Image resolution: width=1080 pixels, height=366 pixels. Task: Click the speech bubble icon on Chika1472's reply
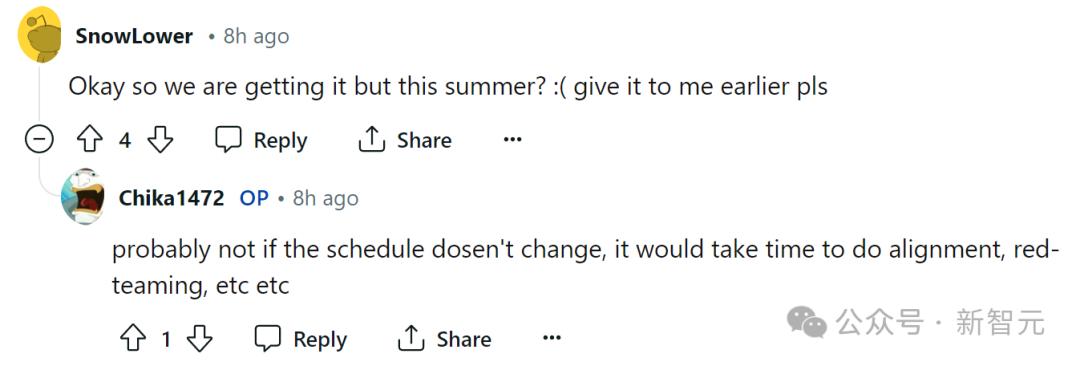pyautogui.click(x=268, y=338)
